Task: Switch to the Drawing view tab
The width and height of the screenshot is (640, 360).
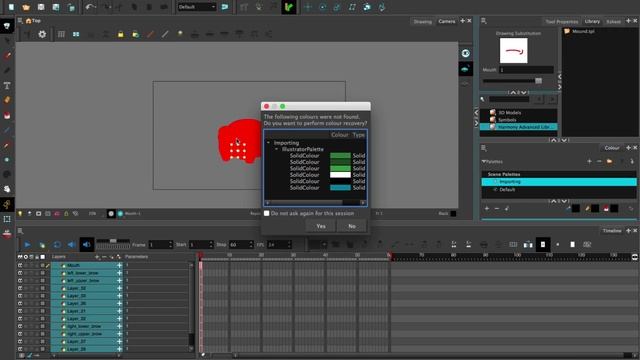Action: (422, 22)
